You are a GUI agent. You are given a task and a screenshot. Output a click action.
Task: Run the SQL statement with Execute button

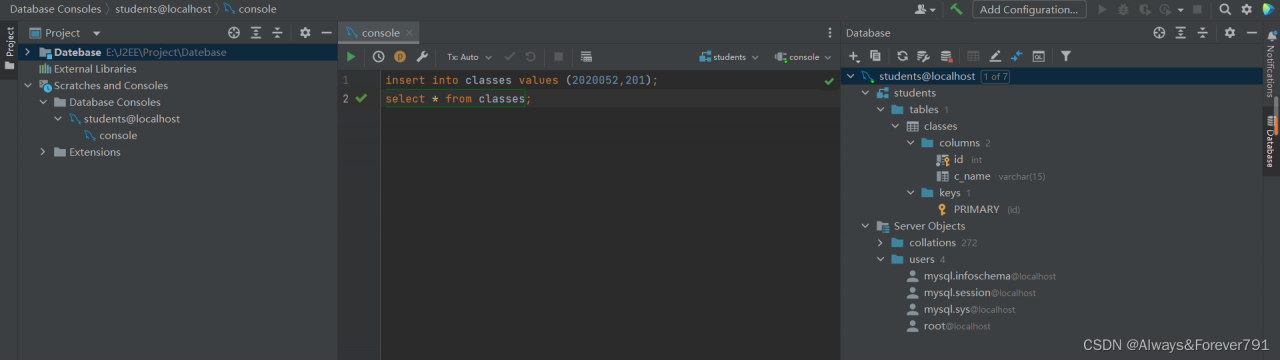(351, 57)
